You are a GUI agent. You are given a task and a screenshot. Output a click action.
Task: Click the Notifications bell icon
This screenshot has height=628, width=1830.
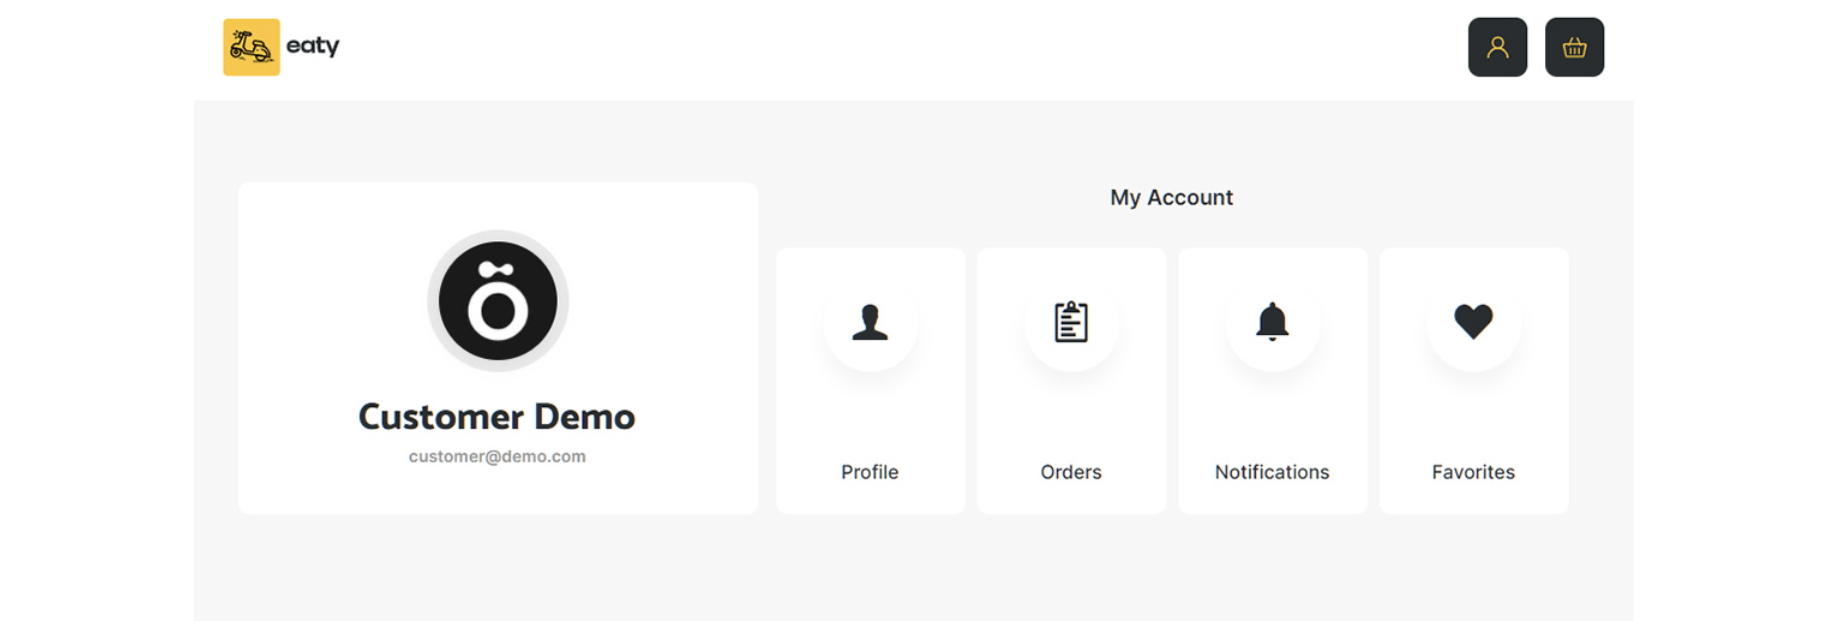(x=1272, y=322)
